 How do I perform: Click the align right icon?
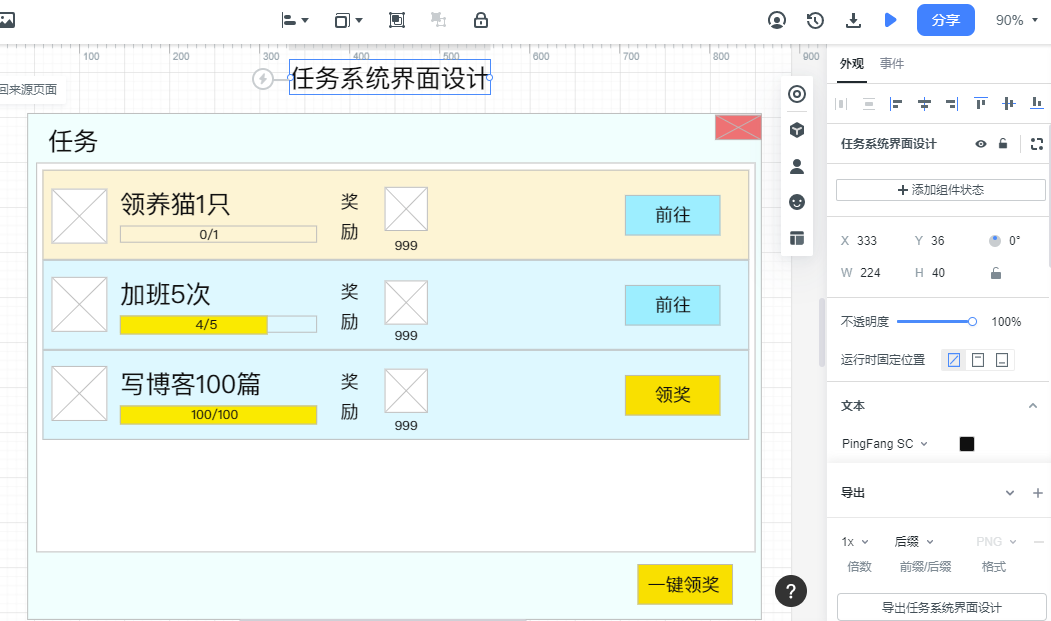(x=952, y=103)
